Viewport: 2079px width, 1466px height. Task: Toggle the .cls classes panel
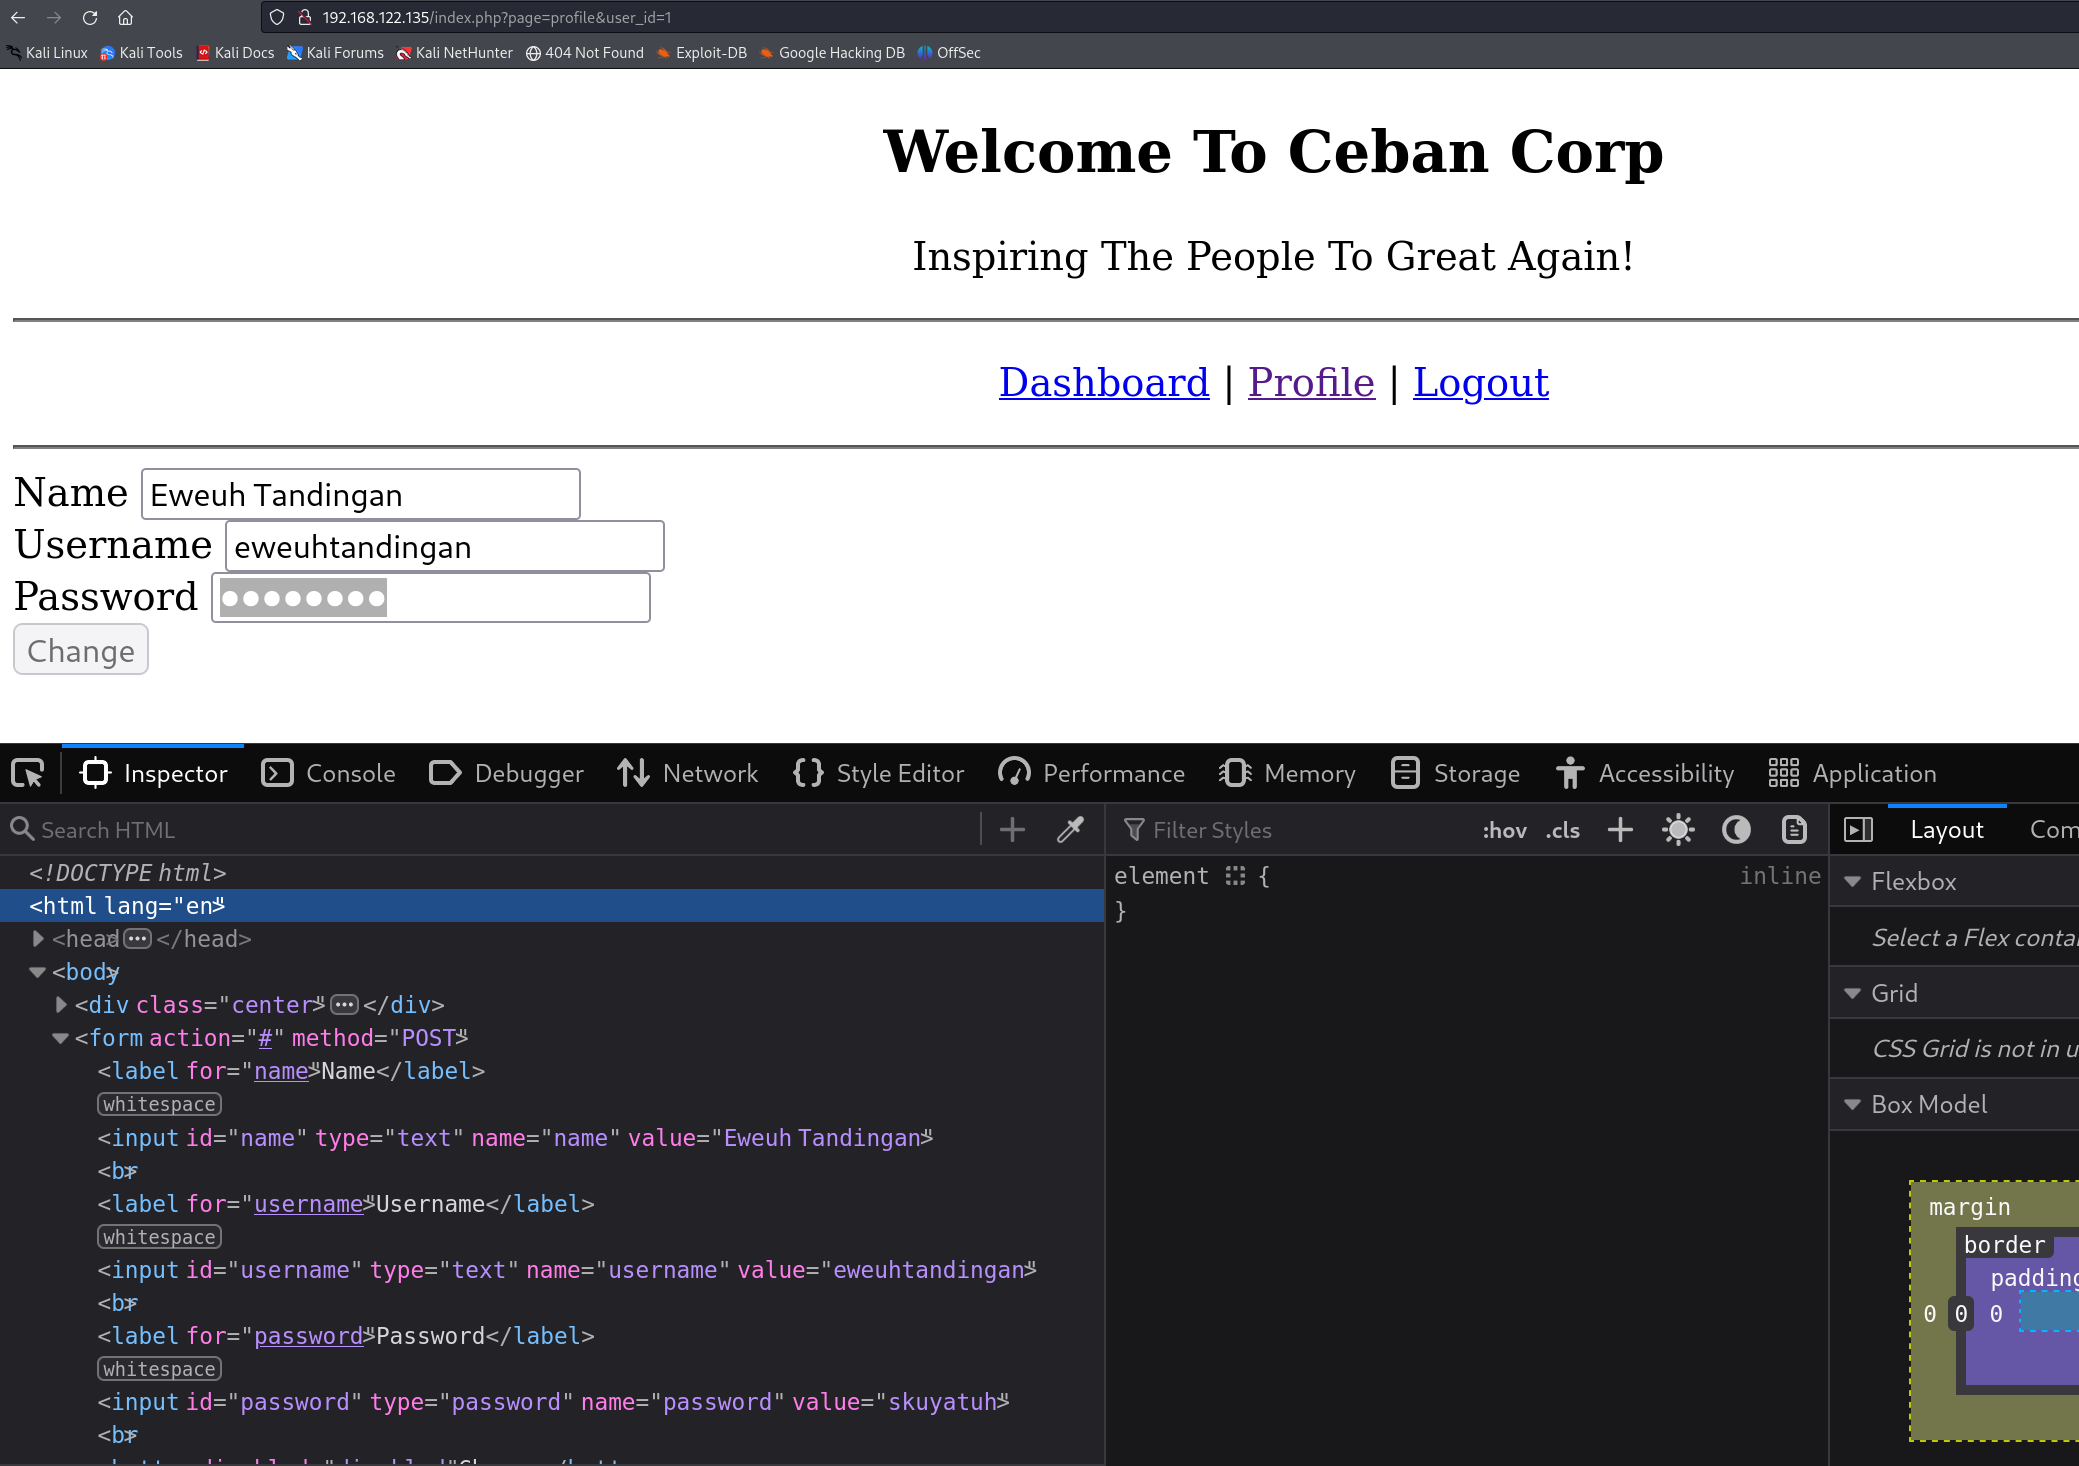(1562, 830)
